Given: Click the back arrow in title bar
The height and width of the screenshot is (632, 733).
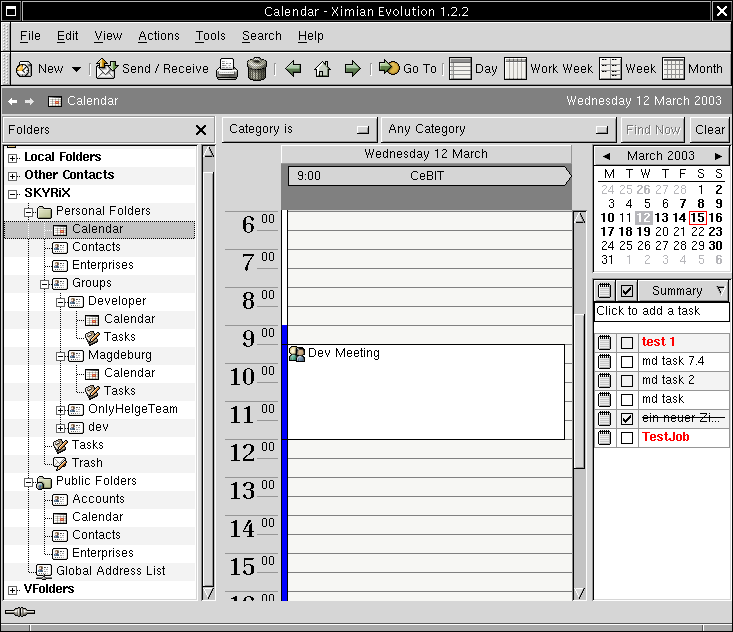Looking at the screenshot, I should (x=13, y=101).
